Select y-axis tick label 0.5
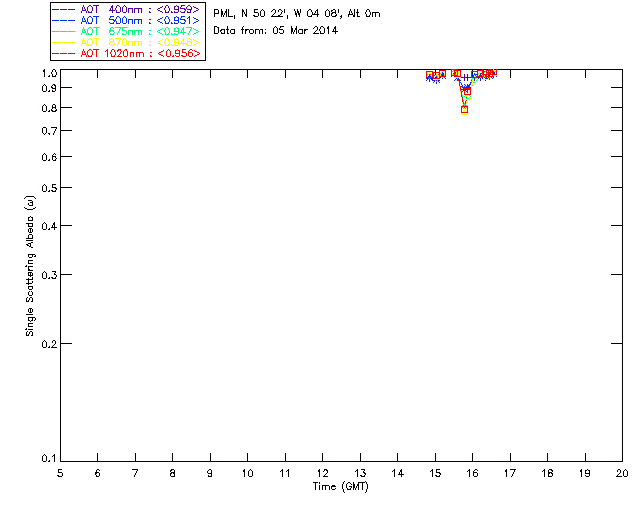This screenshot has height=512, width=640. pyautogui.click(x=49, y=188)
